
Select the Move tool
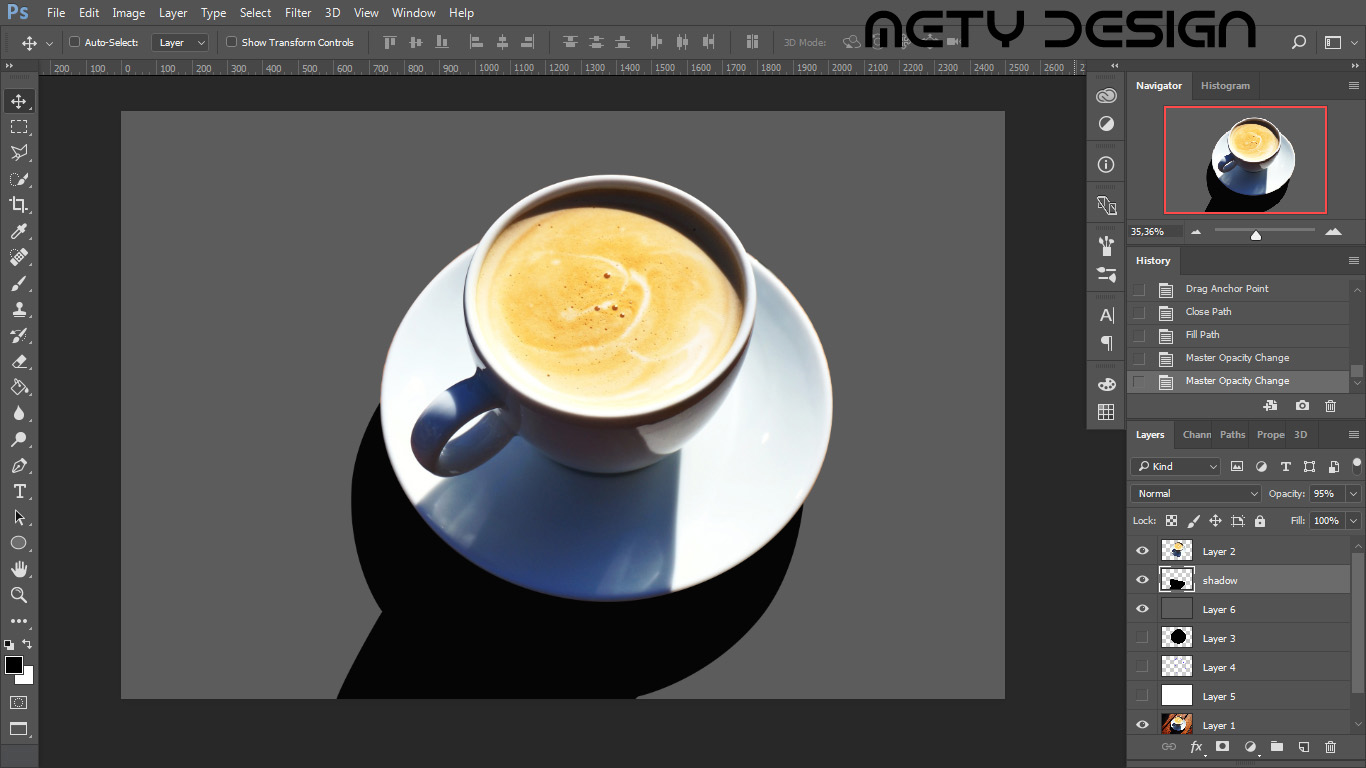(x=19, y=101)
